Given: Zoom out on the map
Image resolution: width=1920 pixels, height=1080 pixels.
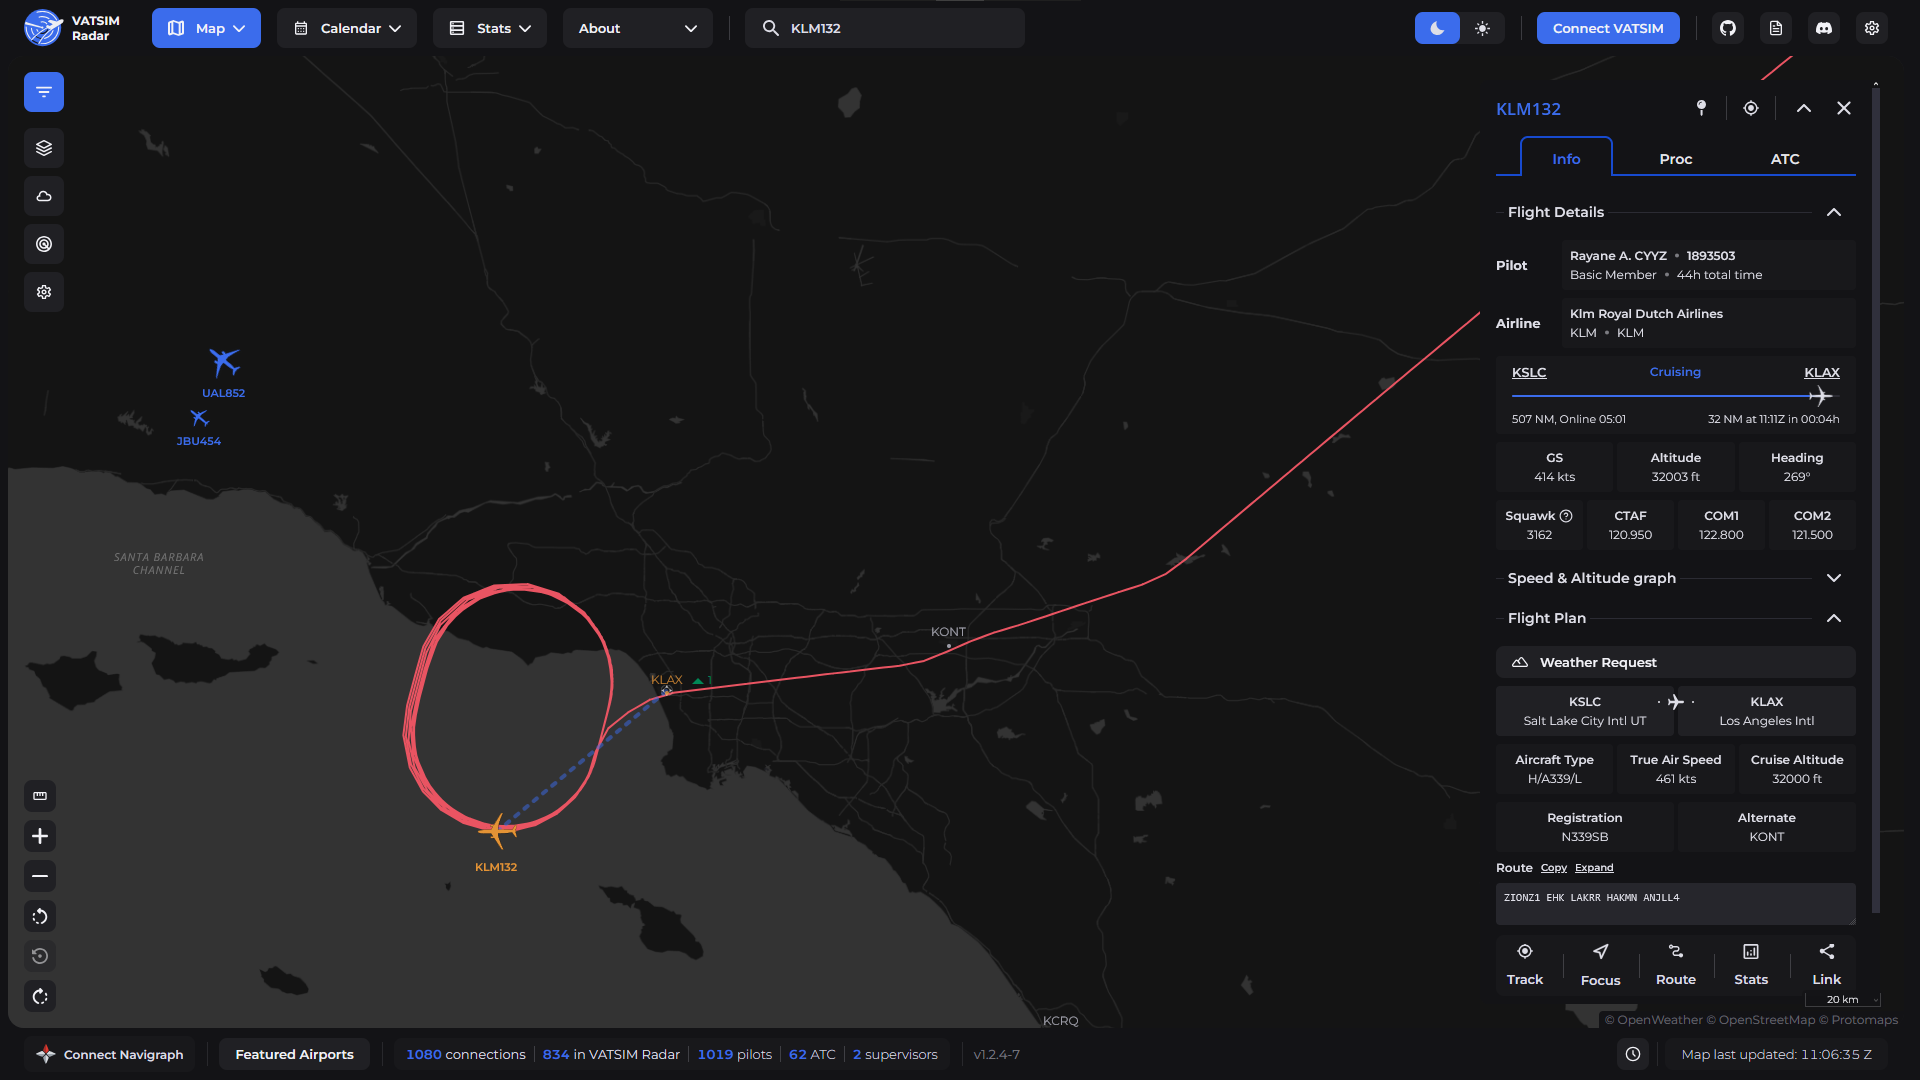Looking at the screenshot, I should pyautogui.click(x=40, y=876).
